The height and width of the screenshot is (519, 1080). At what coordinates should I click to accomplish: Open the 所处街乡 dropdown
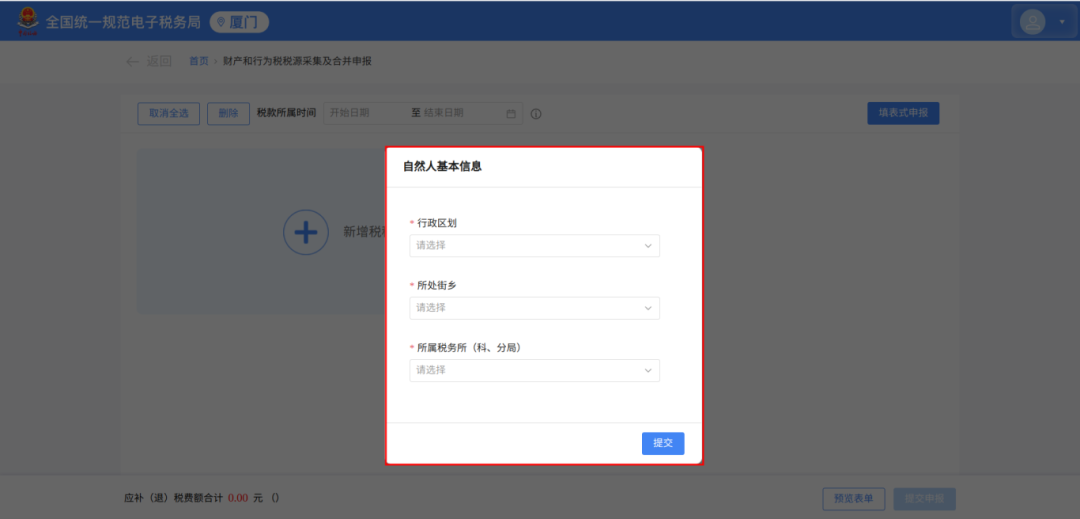coord(534,308)
